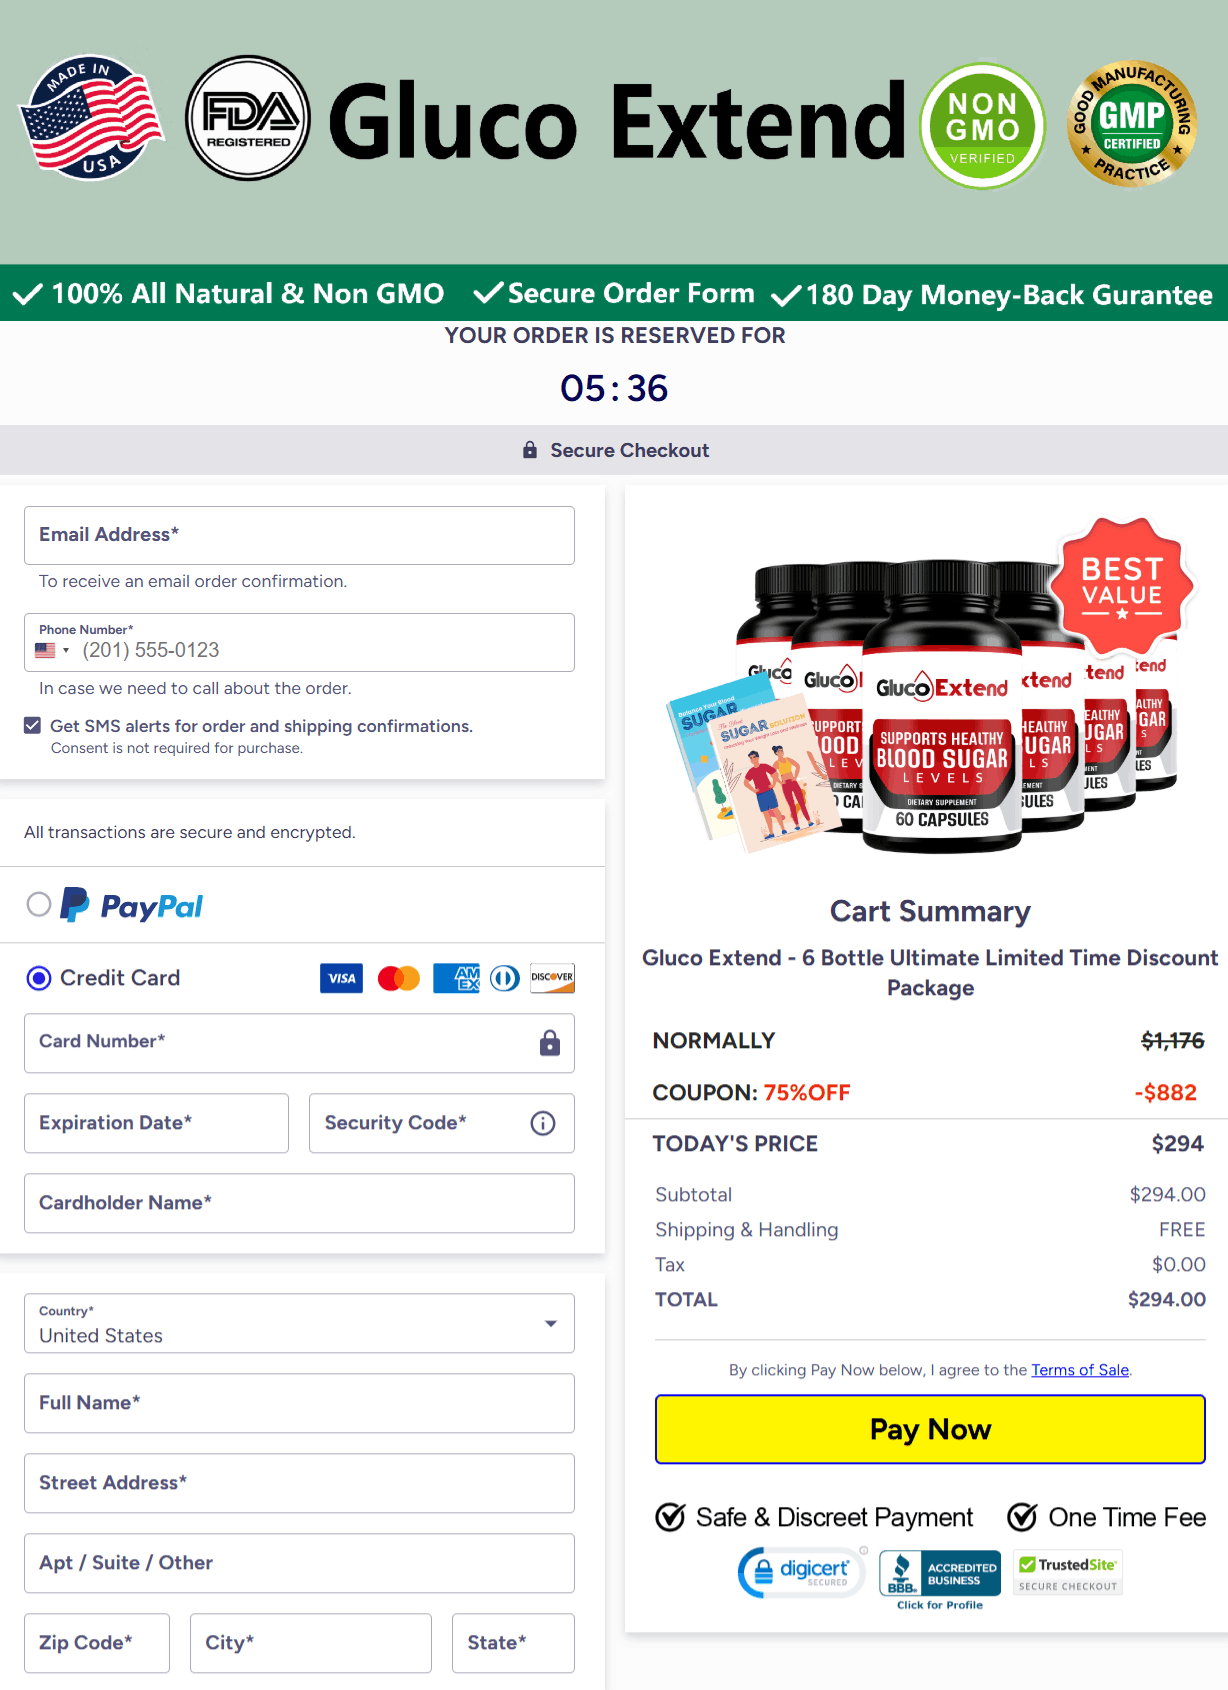Screen dimensions: 1228x1690
Task: Click the GMP Certified gold seal
Action: [1132, 124]
